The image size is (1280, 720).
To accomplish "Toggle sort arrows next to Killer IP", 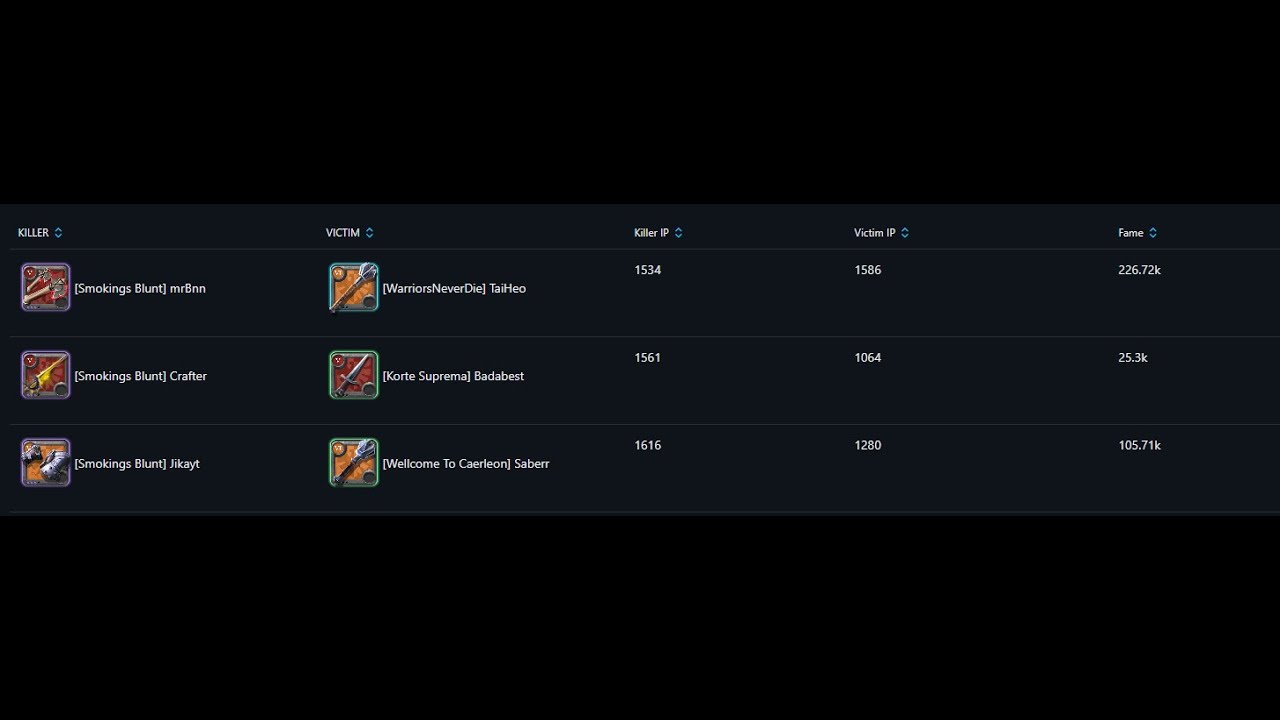I will click(x=678, y=233).
